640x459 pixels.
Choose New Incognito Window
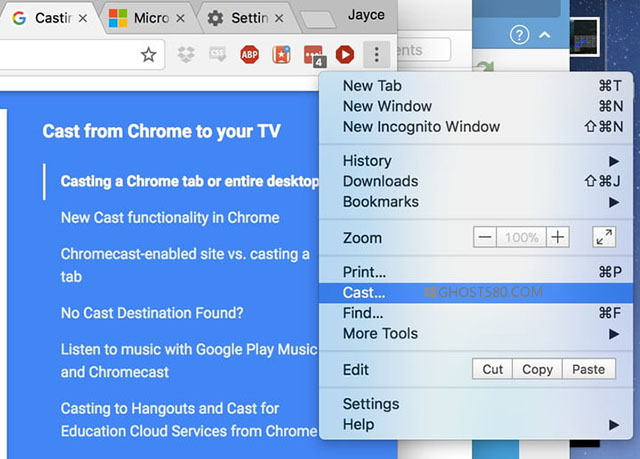476,126
